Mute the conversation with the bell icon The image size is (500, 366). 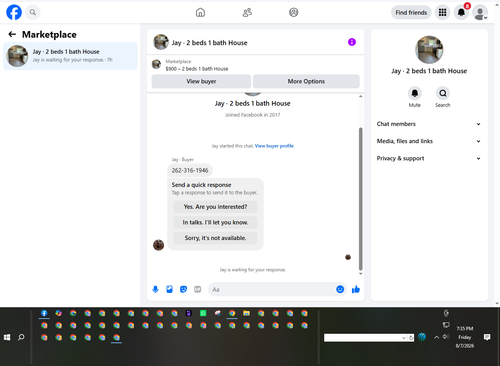click(415, 93)
